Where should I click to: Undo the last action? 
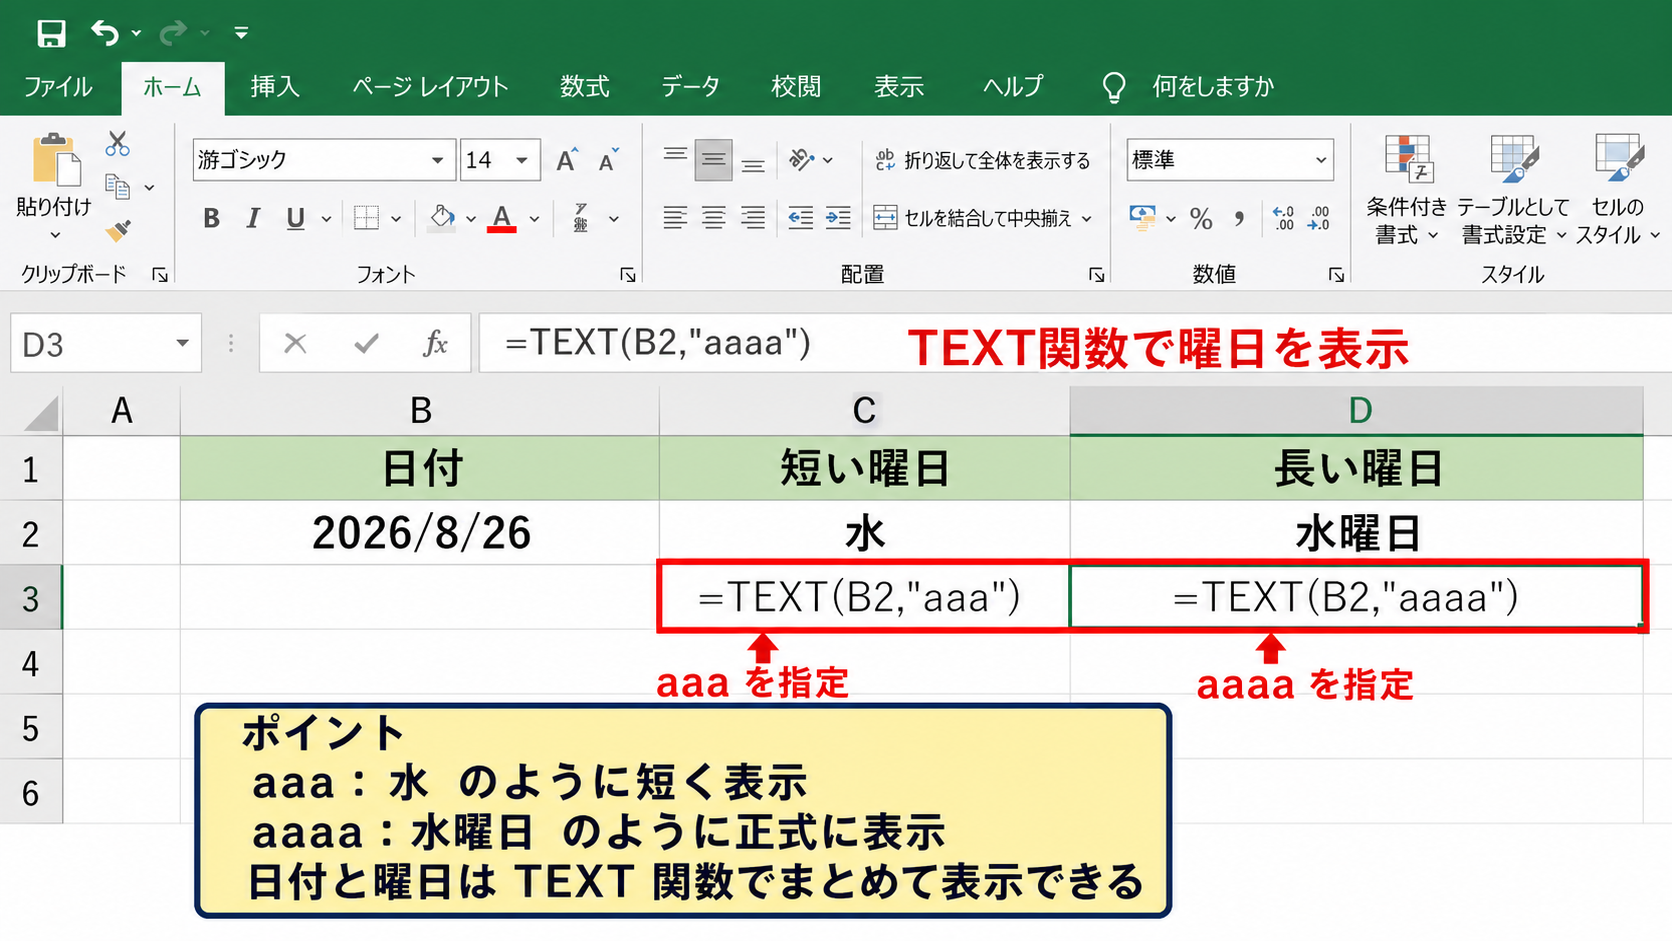coord(105,33)
